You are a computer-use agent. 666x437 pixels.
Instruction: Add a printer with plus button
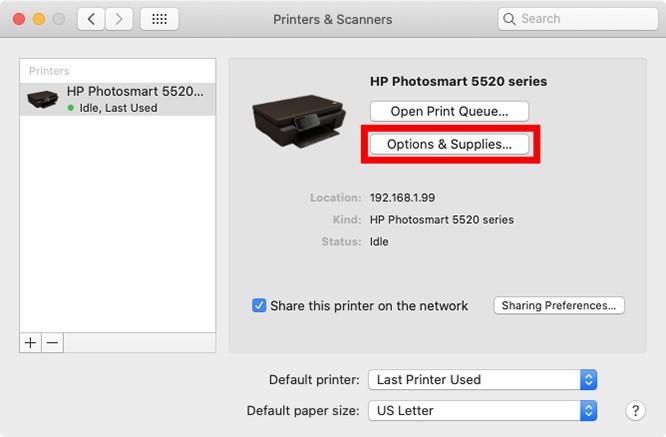31,342
